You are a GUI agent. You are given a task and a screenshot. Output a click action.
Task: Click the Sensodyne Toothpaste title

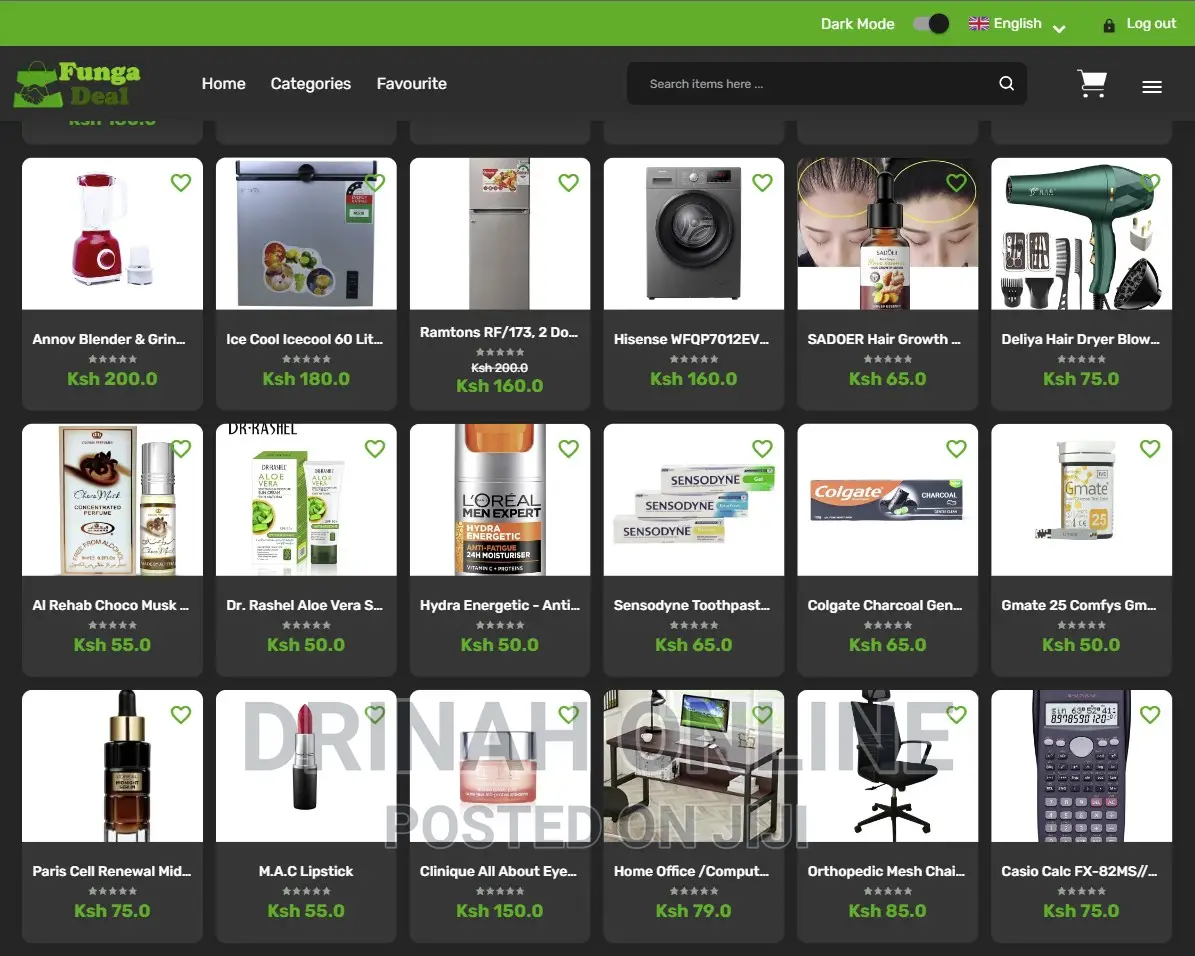coord(692,605)
